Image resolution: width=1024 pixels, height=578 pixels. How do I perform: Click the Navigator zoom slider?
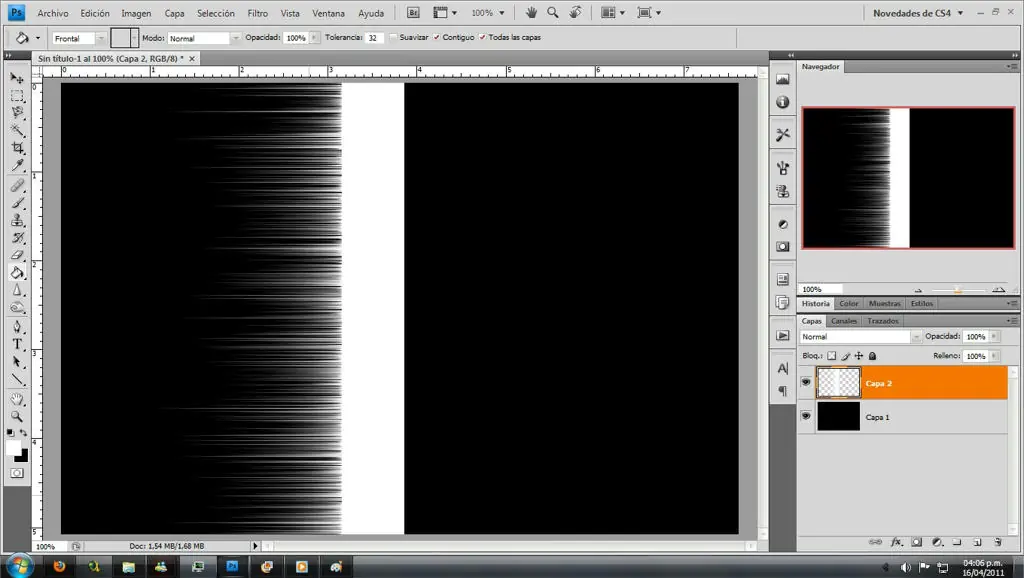pos(958,289)
